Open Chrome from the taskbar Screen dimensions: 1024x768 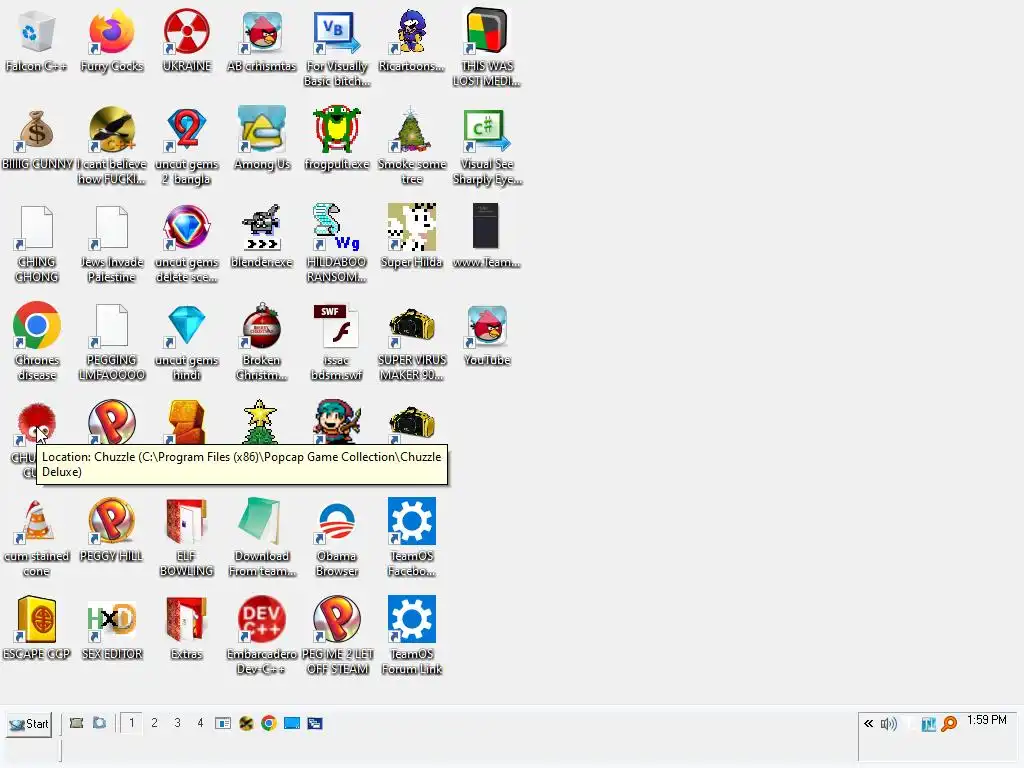point(268,723)
